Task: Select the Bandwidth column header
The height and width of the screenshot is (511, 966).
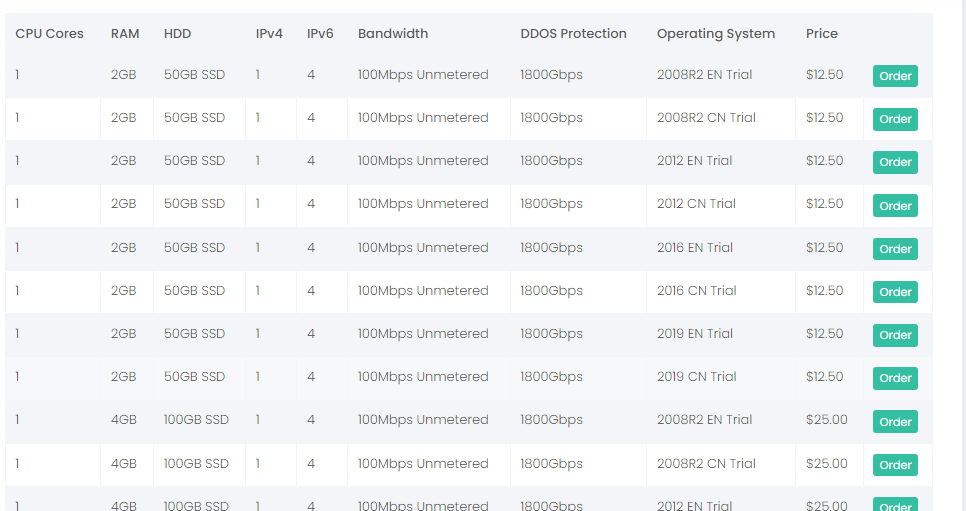Action: pos(393,34)
